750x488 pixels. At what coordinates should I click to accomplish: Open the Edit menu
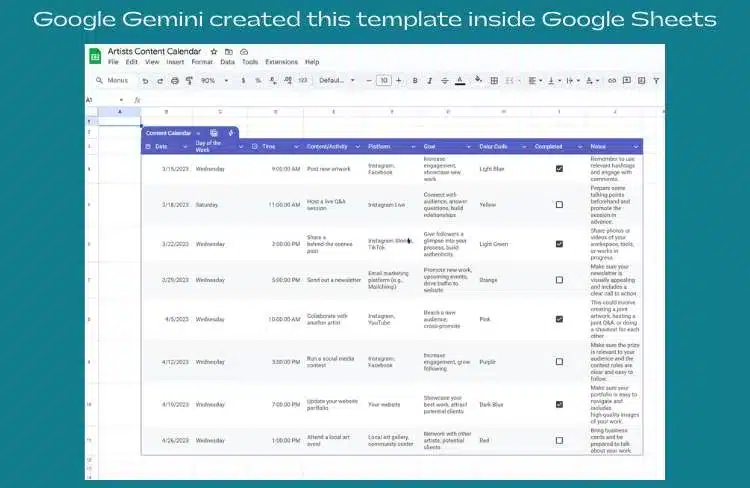[x=132, y=62]
